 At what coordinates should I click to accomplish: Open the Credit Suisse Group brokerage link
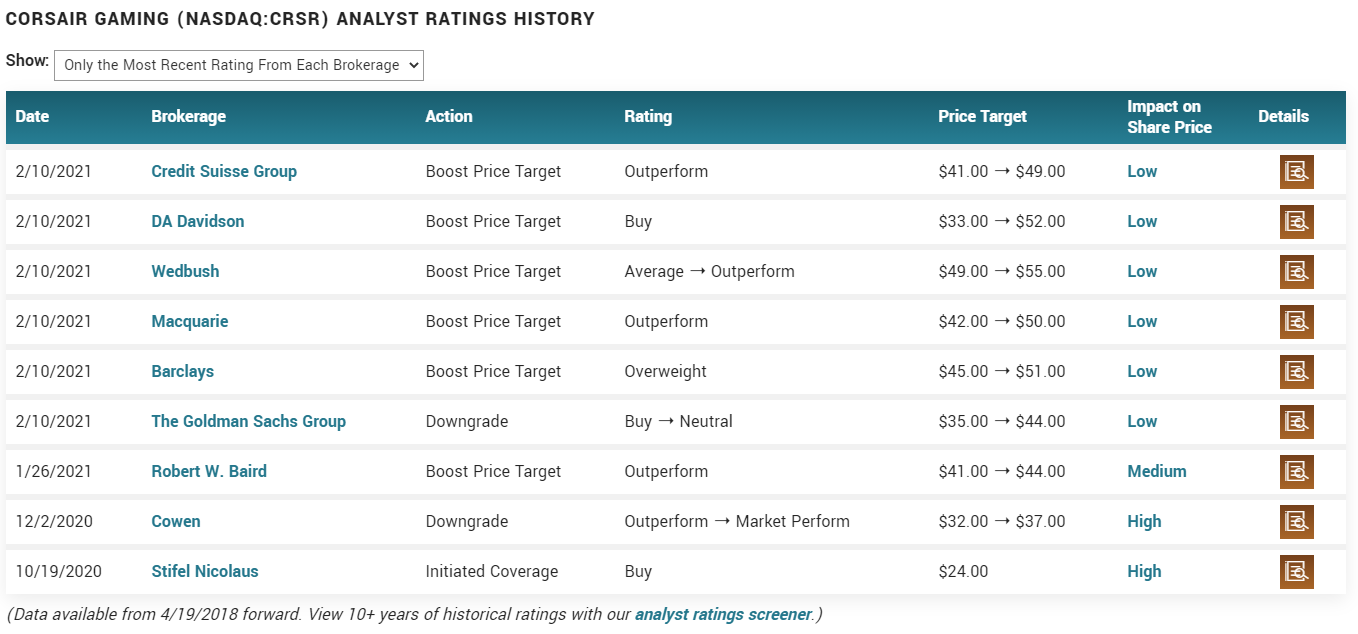point(224,171)
